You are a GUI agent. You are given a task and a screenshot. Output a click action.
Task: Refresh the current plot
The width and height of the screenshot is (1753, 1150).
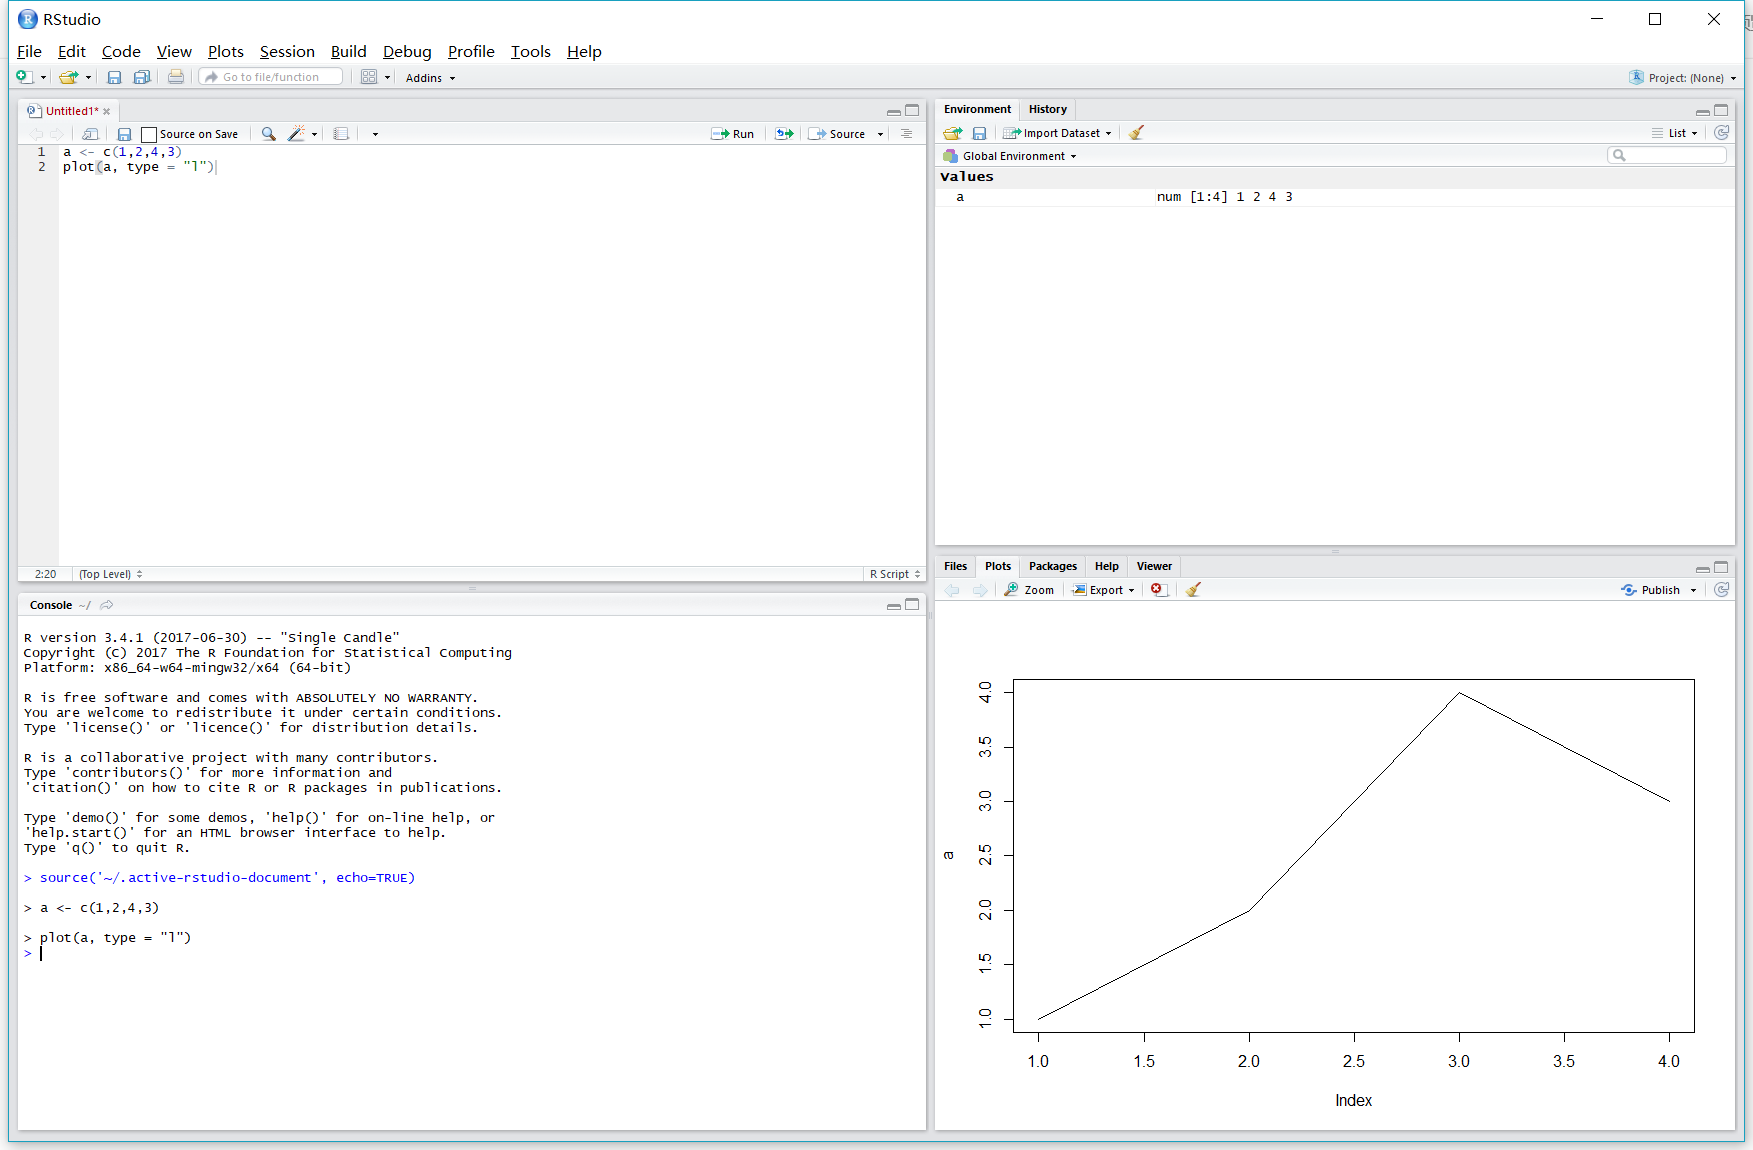click(x=1721, y=590)
